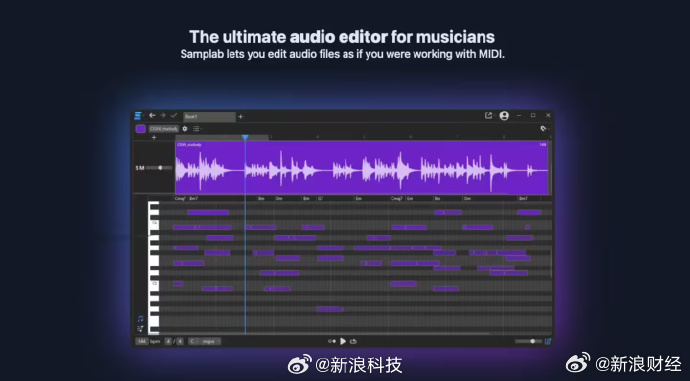Click the horizontal scrollbar under piano roll
Screen dimensions: 690x381
324,334
